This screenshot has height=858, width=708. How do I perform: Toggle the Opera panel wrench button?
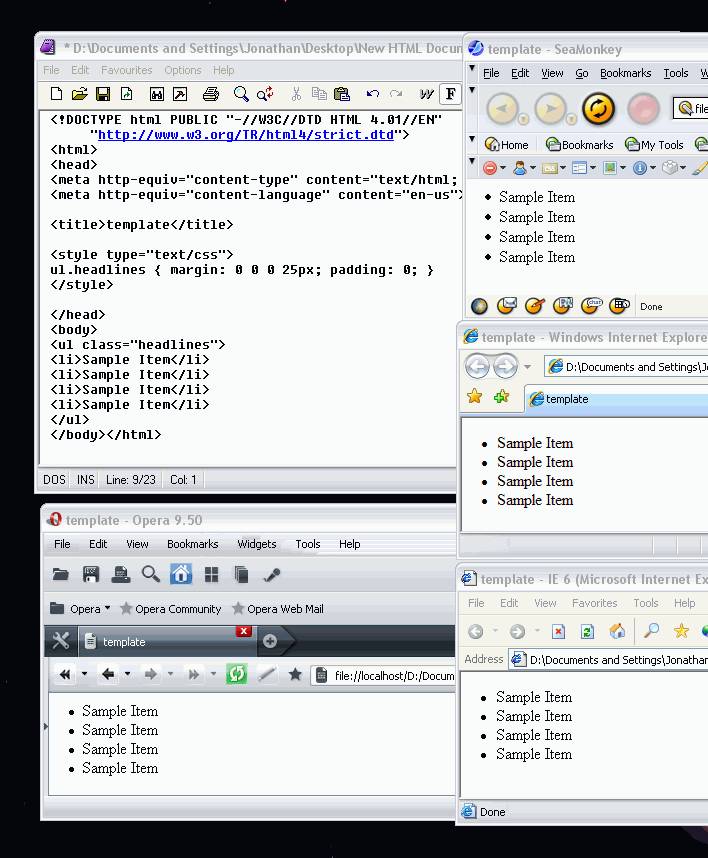tap(60, 641)
